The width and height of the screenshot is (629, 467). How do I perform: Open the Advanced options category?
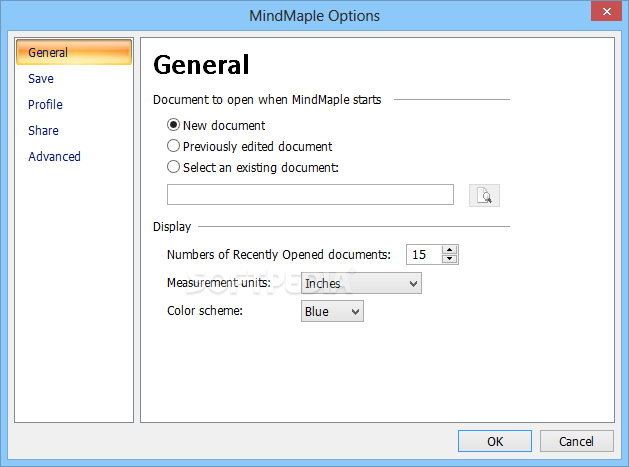click(x=55, y=156)
